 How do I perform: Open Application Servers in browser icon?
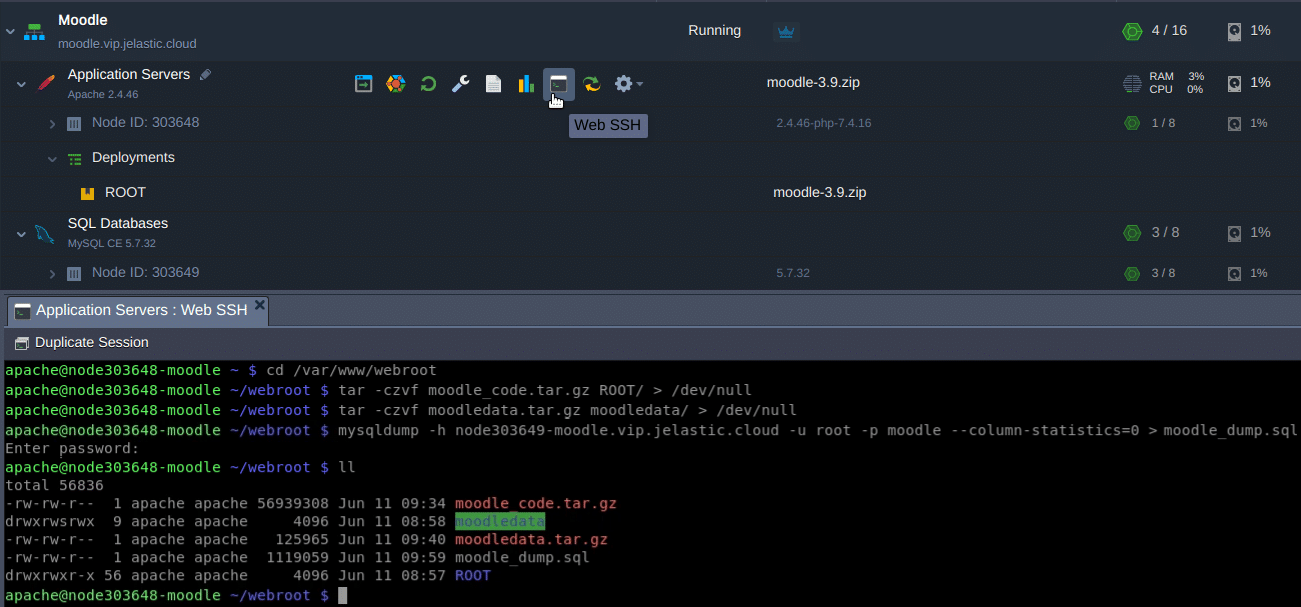[x=364, y=84]
